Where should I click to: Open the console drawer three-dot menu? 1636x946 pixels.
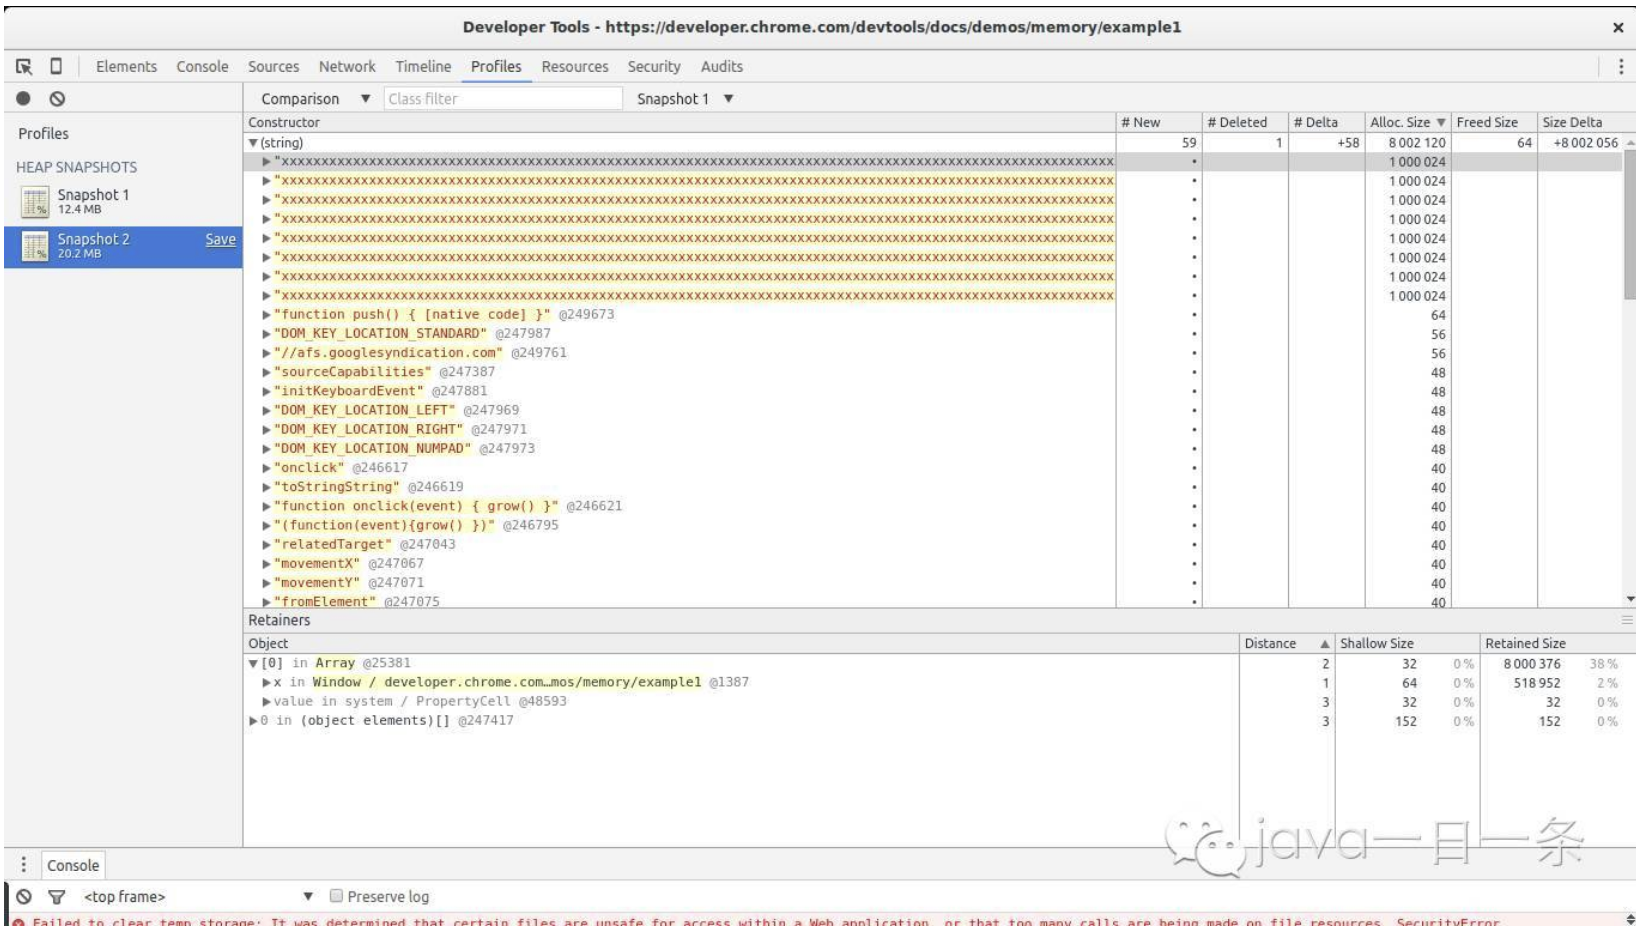[x=24, y=865]
